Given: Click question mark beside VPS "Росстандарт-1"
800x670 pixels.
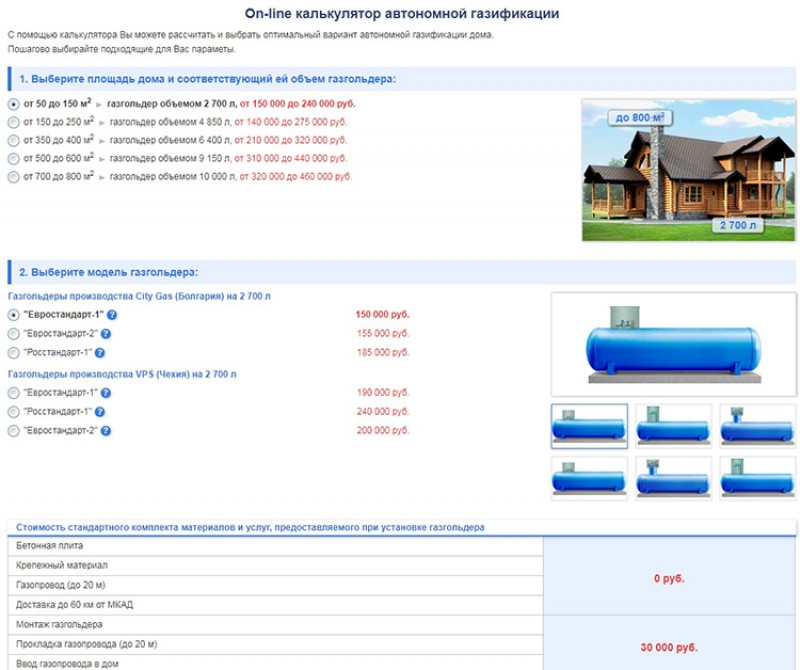Looking at the screenshot, I should tap(101, 412).
